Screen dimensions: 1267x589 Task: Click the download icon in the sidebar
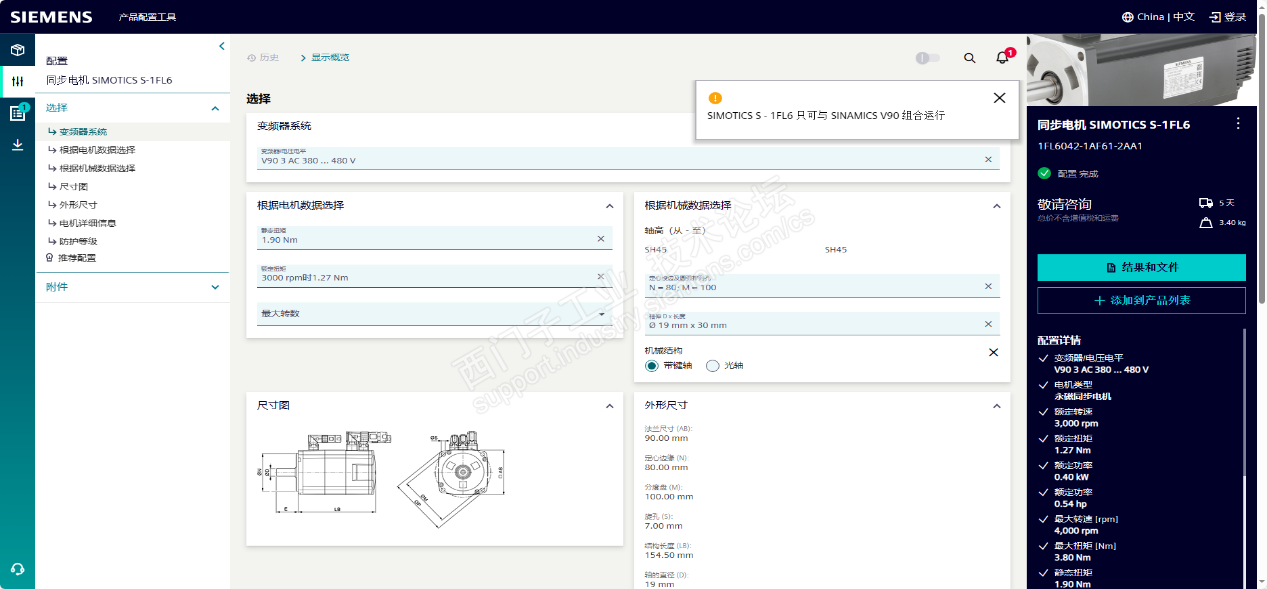pos(17,145)
